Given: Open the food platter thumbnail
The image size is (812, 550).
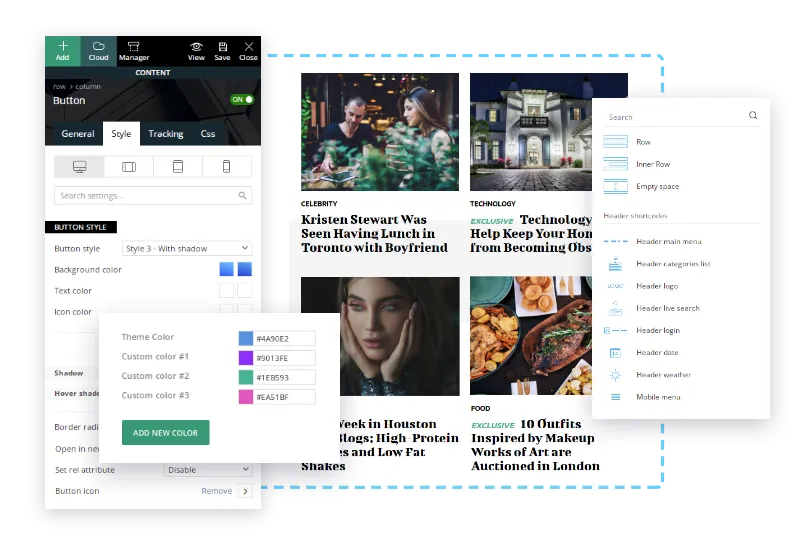Looking at the screenshot, I should click(x=531, y=336).
